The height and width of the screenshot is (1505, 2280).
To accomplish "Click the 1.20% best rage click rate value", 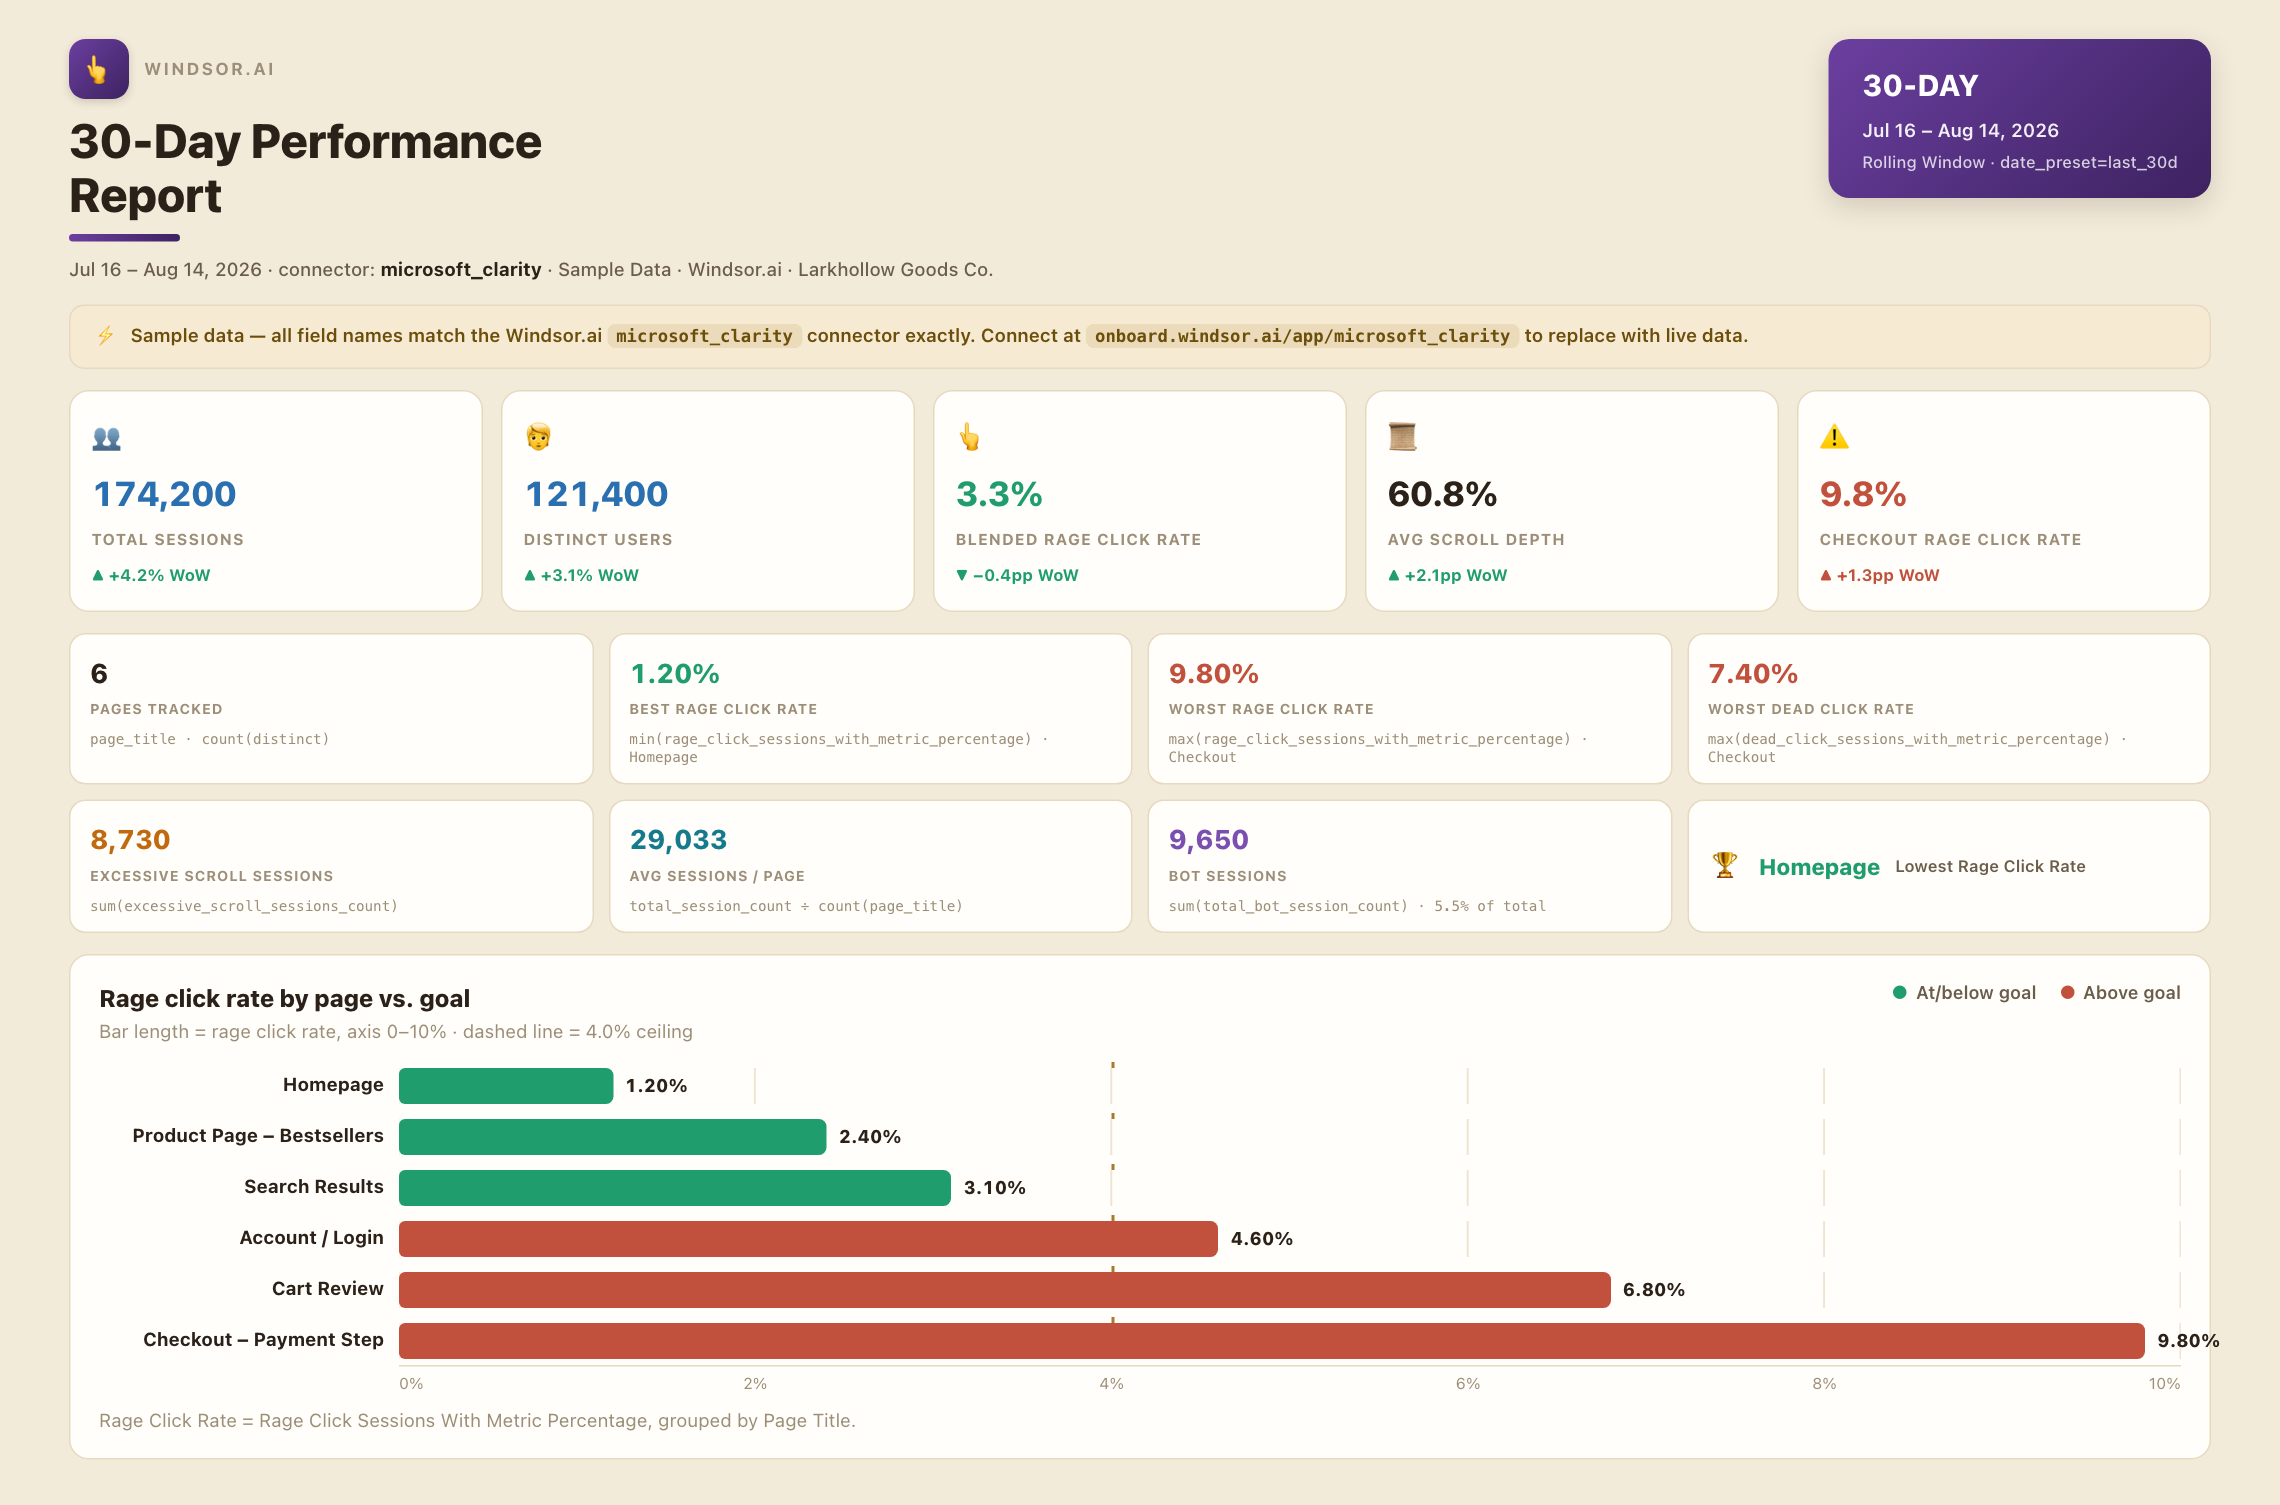I will point(675,674).
